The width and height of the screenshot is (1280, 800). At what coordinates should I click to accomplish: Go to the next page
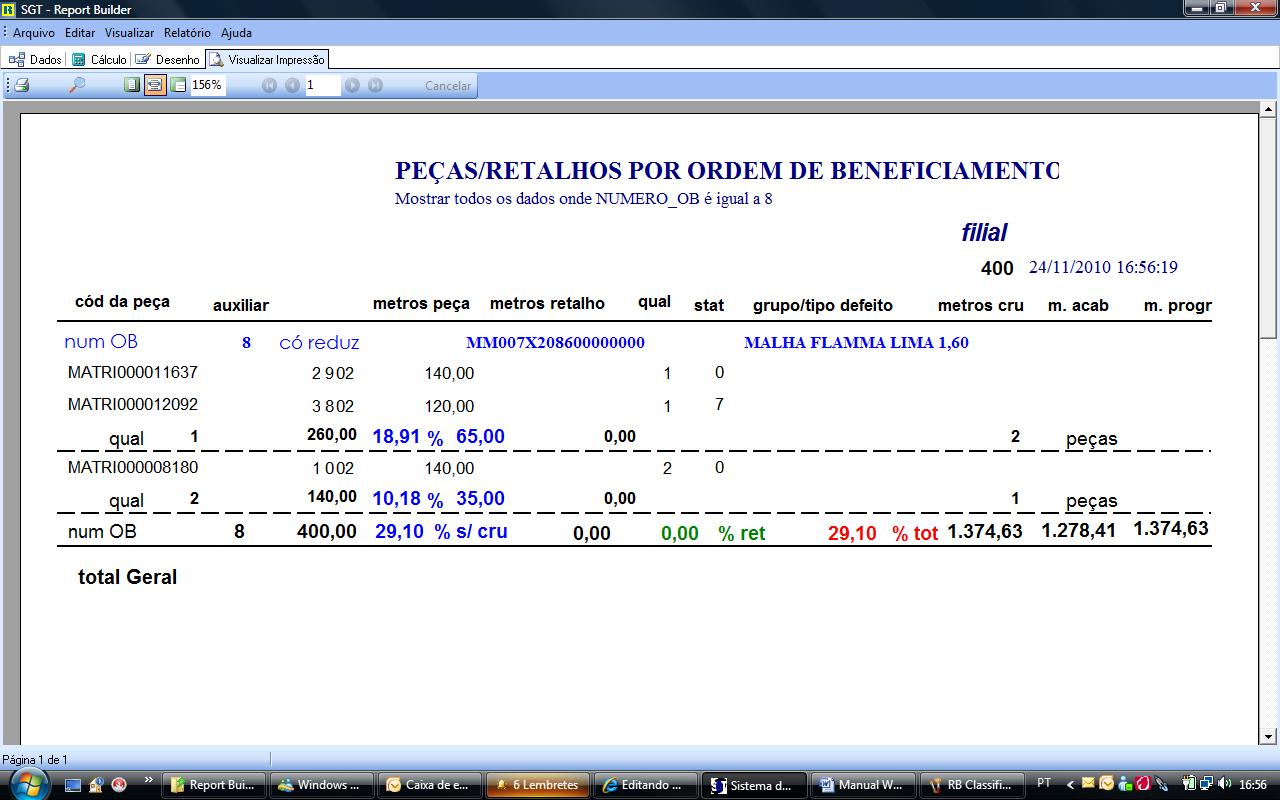(x=352, y=86)
